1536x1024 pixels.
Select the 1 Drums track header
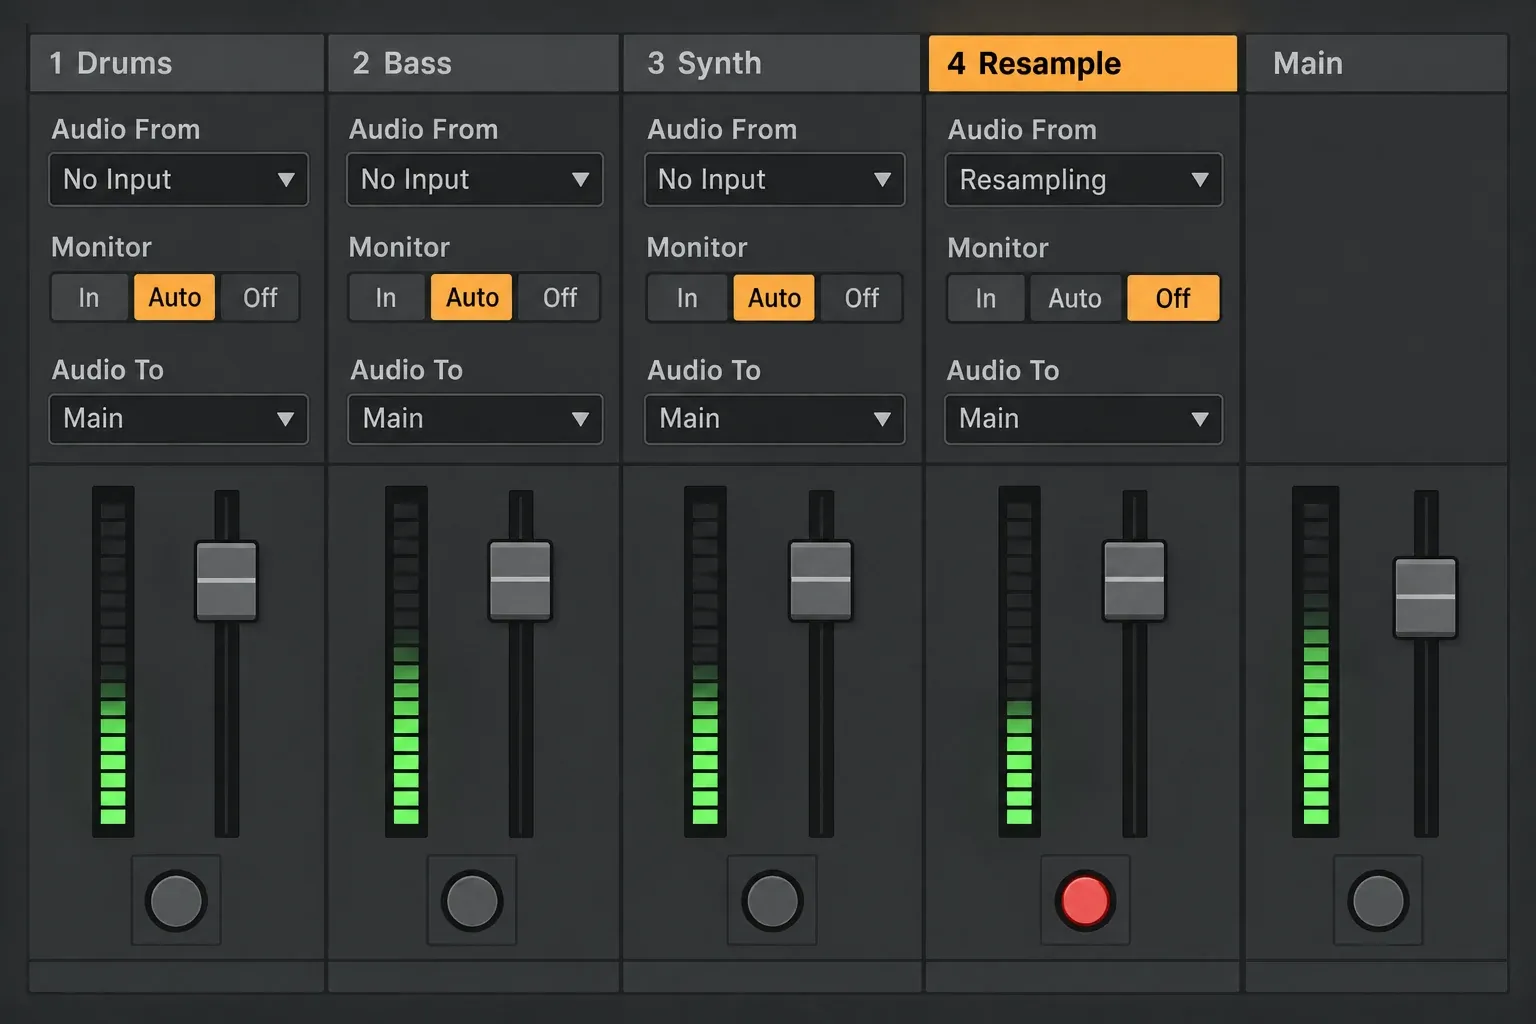coord(177,63)
